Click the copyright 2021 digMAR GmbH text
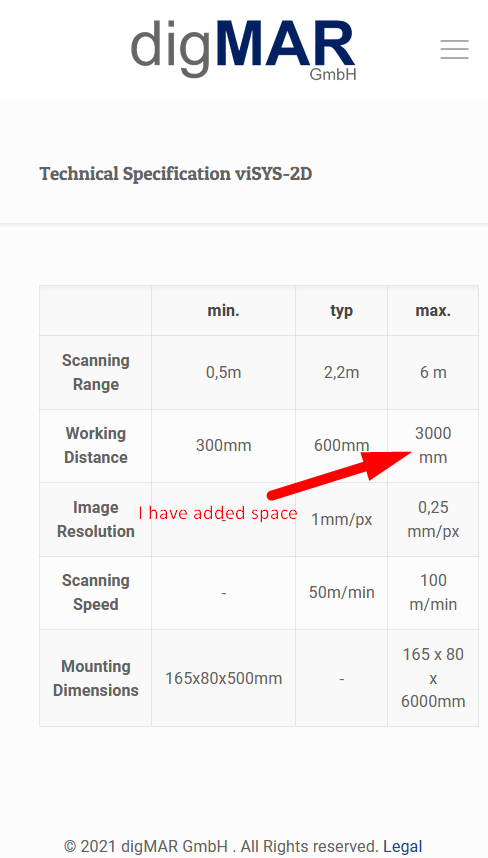This screenshot has height=858, width=488. coord(221,847)
